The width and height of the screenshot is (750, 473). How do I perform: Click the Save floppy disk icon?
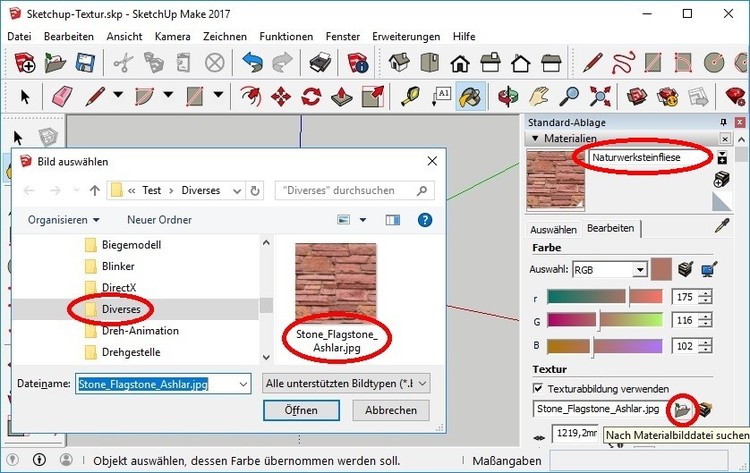tap(86, 63)
